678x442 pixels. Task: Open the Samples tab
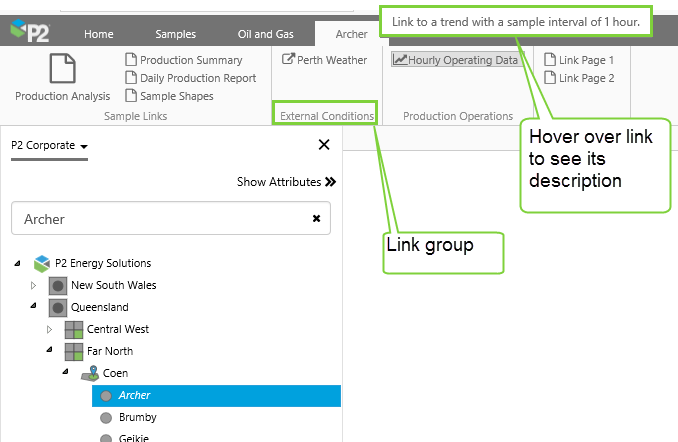(175, 34)
